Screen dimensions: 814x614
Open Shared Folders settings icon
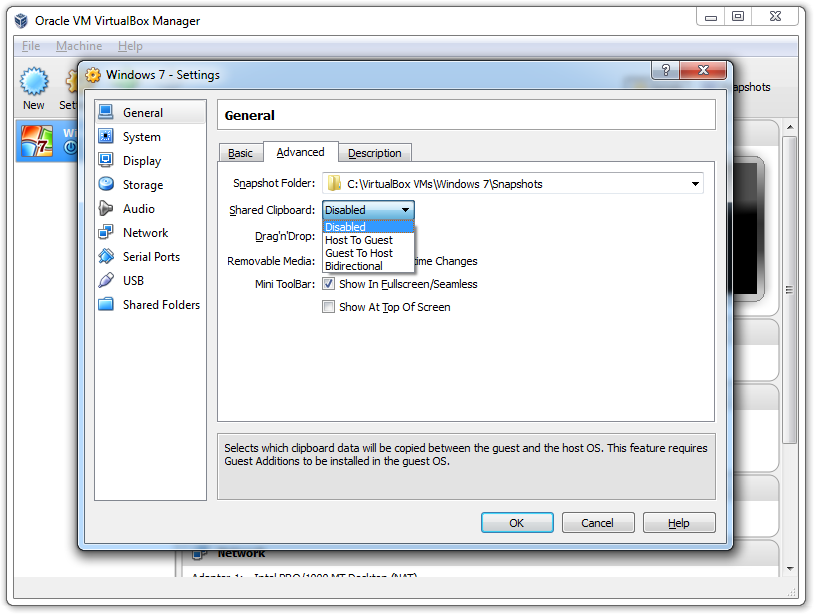[x=106, y=305]
